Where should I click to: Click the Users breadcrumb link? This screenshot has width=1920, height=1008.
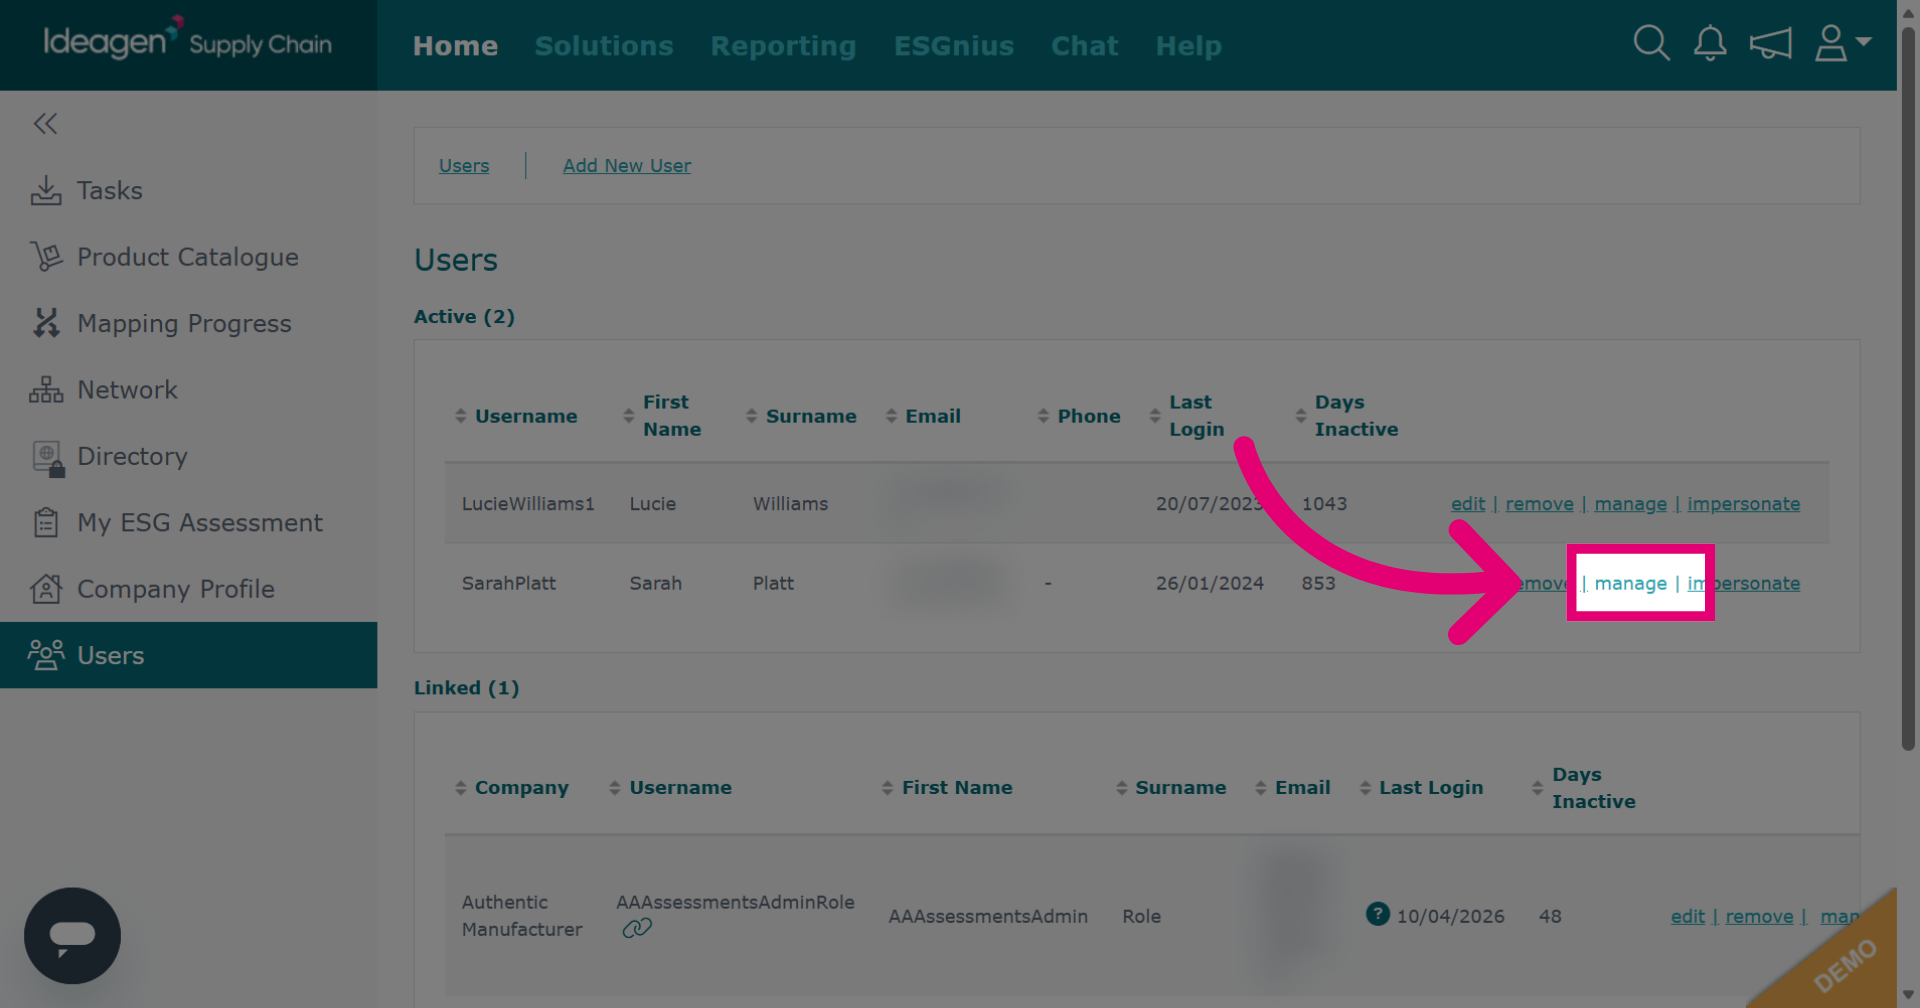click(x=464, y=166)
